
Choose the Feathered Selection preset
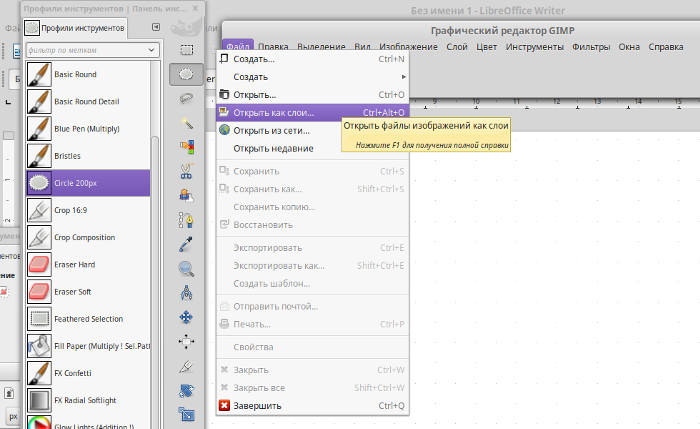tap(88, 319)
